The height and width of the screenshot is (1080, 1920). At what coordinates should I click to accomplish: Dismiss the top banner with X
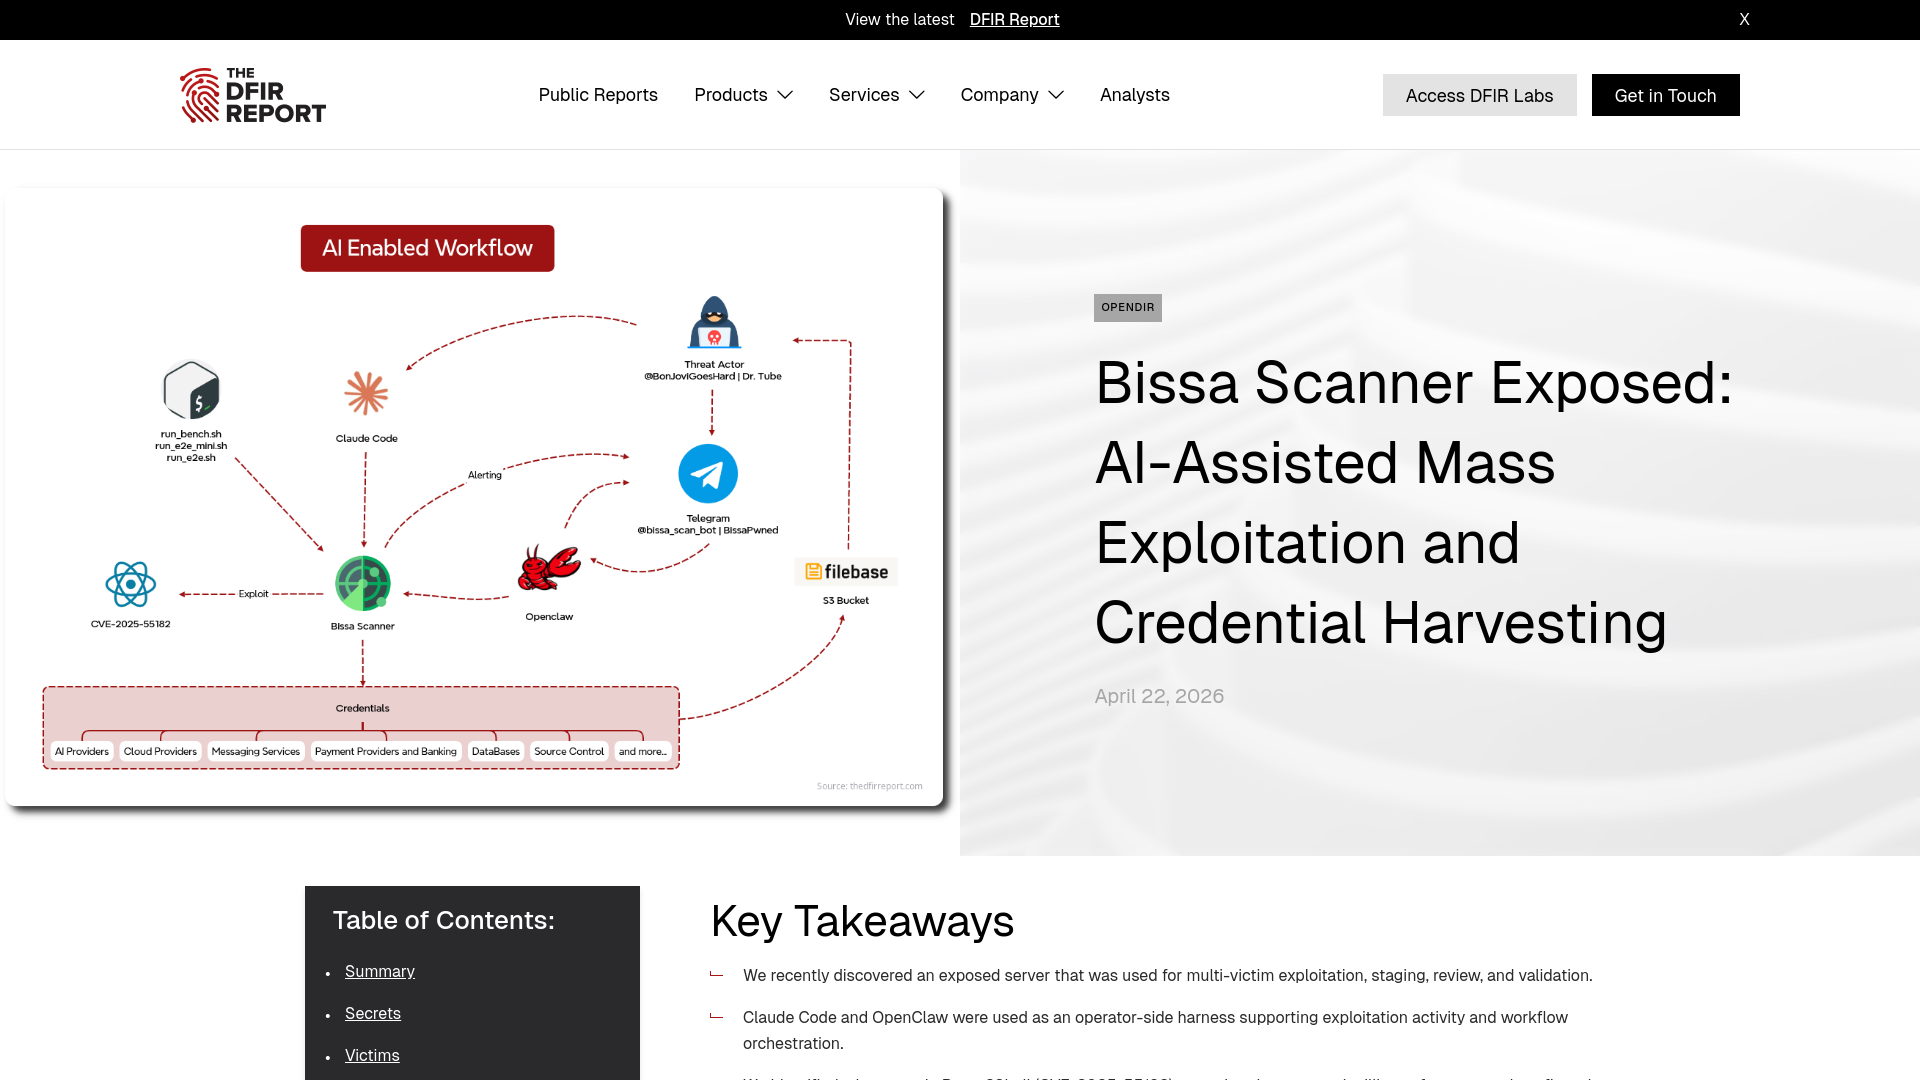tap(1744, 19)
